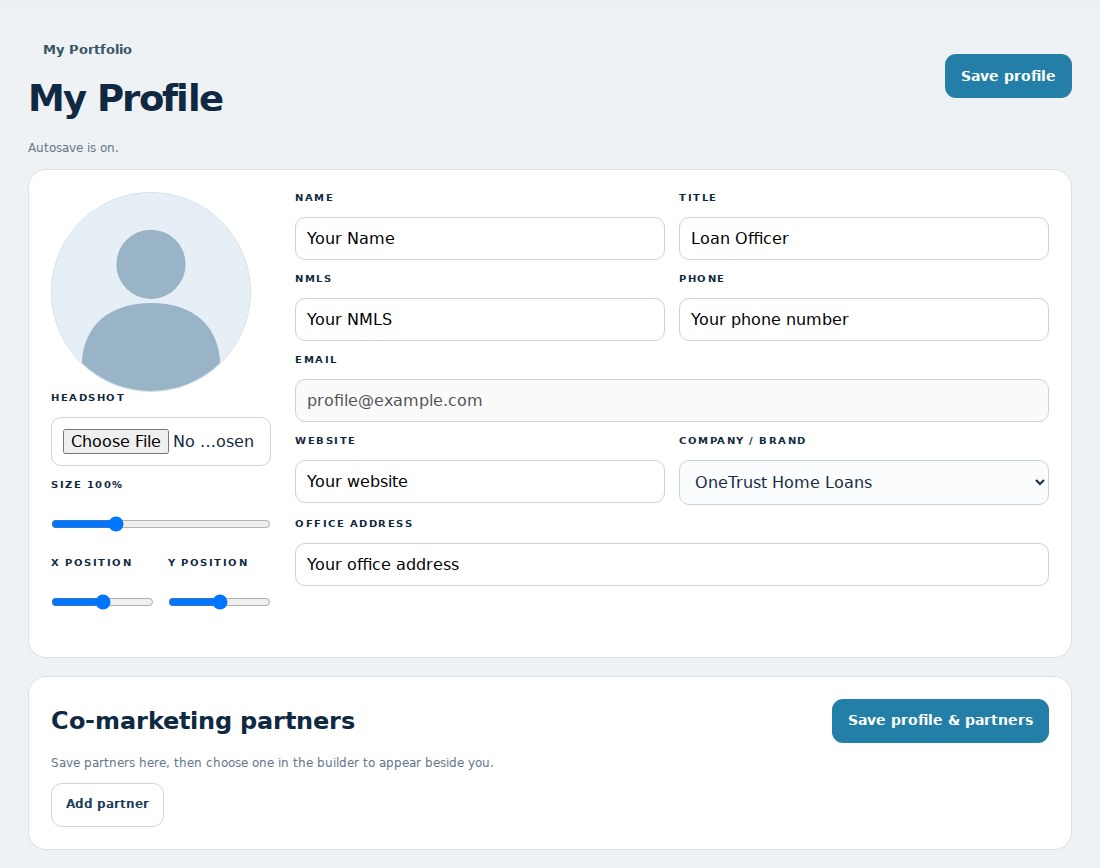This screenshot has height=868, width=1100.
Task: Select the profile@example.com email field
Action: tap(671, 401)
